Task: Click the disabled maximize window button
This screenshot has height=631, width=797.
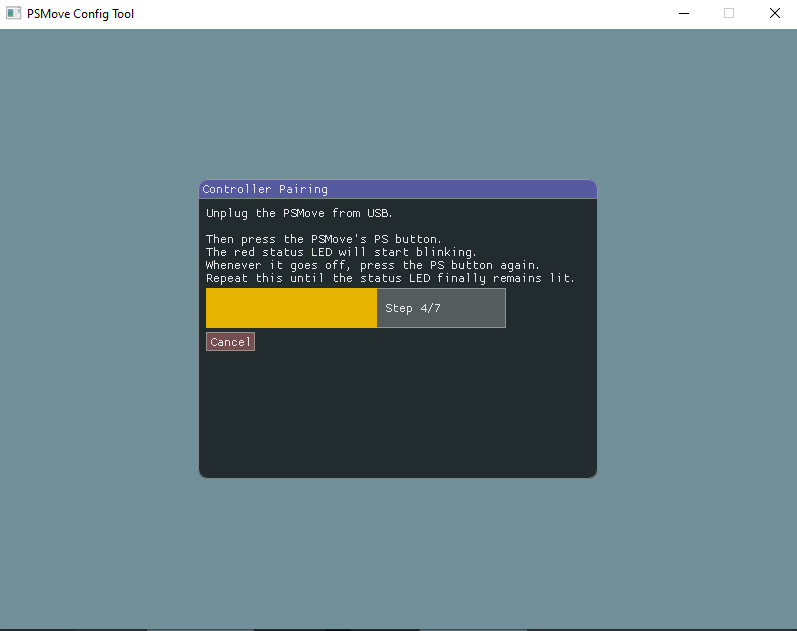Action: (x=729, y=14)
